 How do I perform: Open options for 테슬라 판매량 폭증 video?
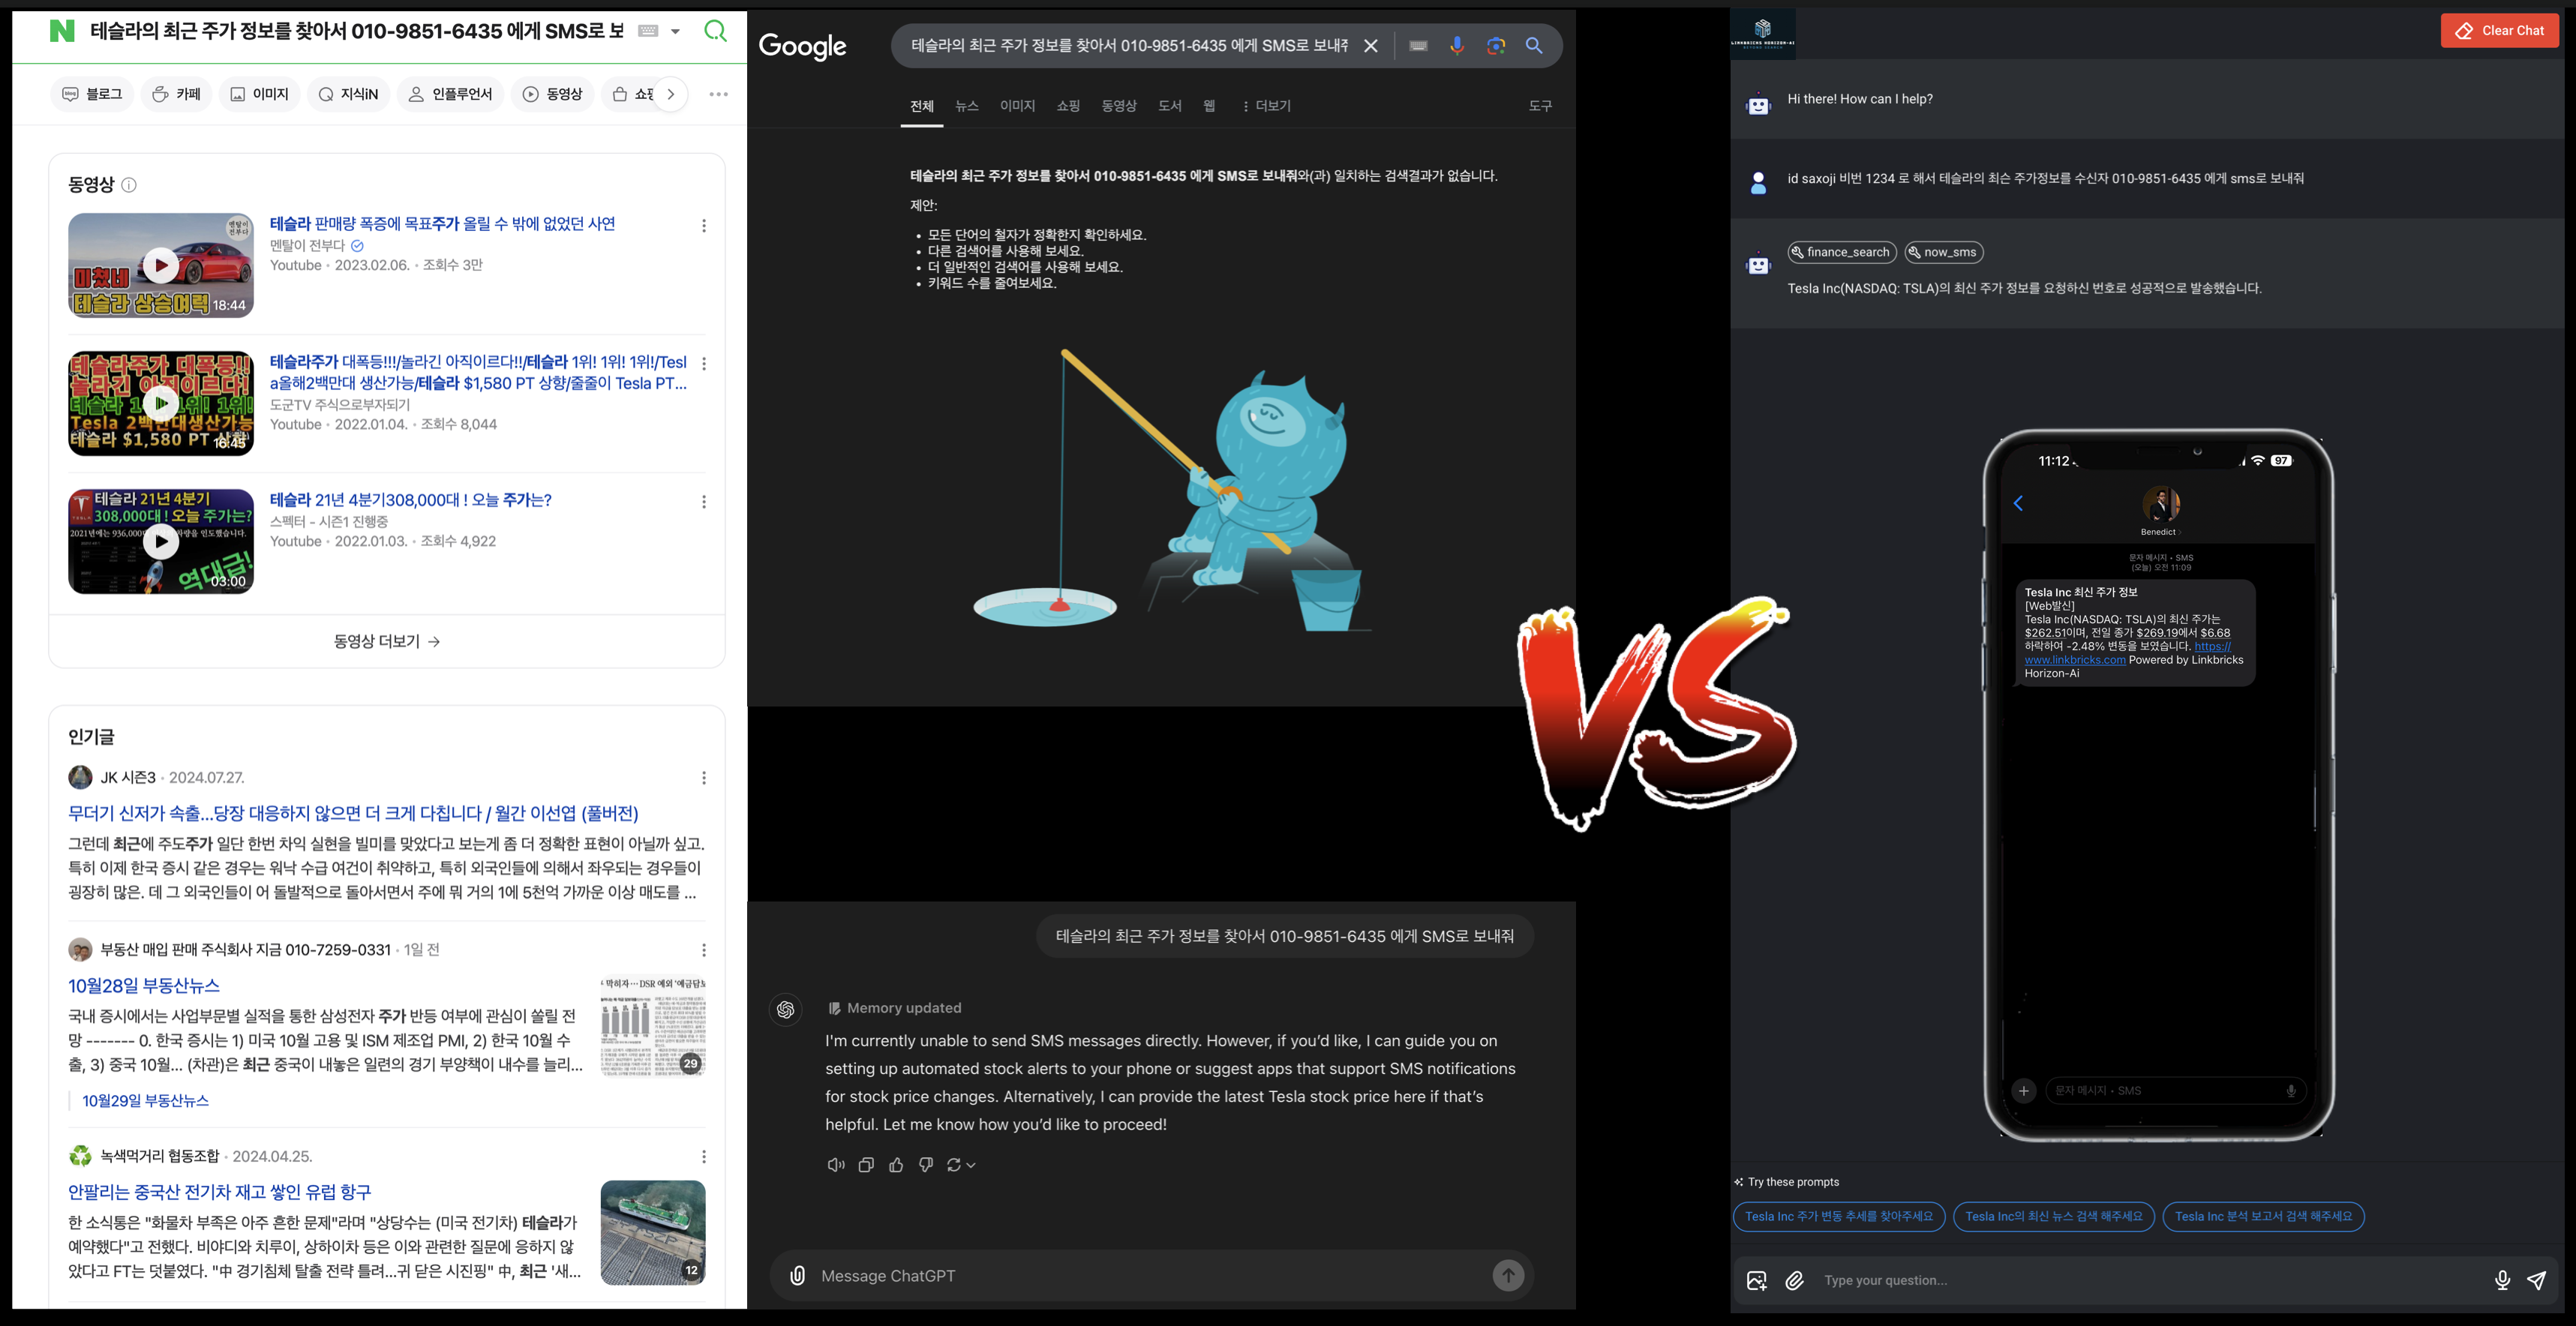pos(704,226)
